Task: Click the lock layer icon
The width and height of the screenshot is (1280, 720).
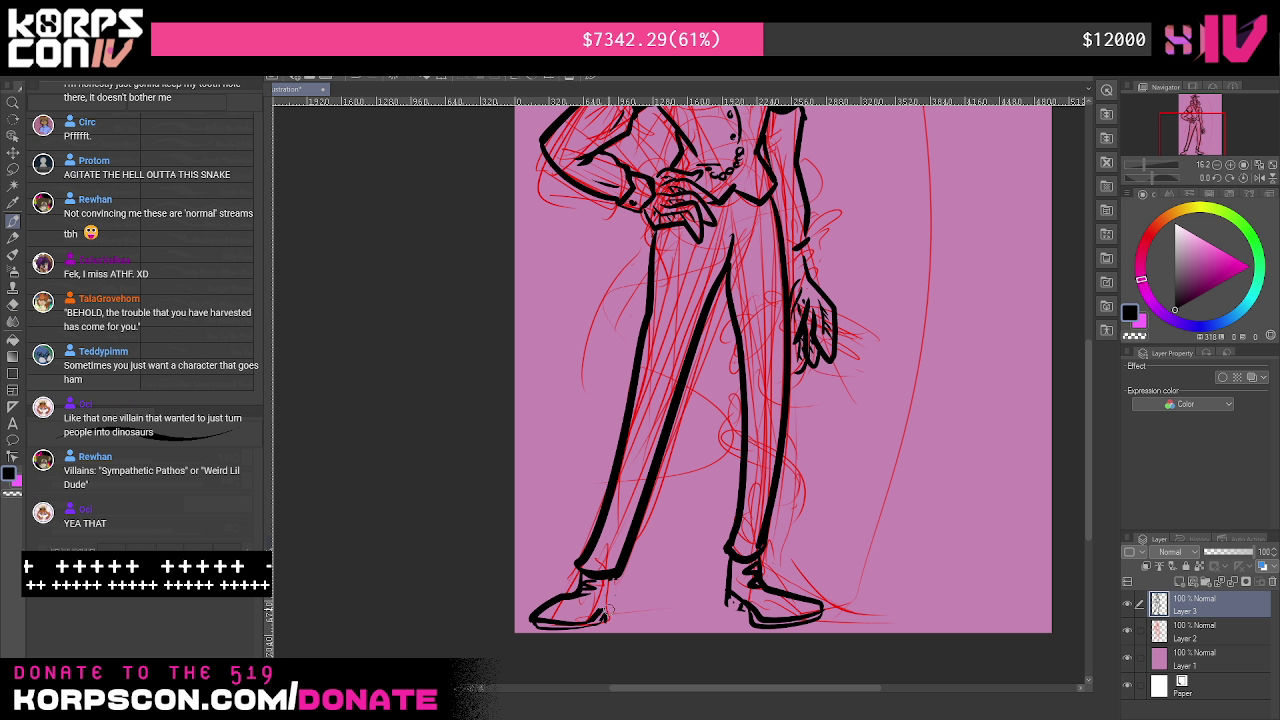Action: pyautogui.click(x=1186, y=566)
